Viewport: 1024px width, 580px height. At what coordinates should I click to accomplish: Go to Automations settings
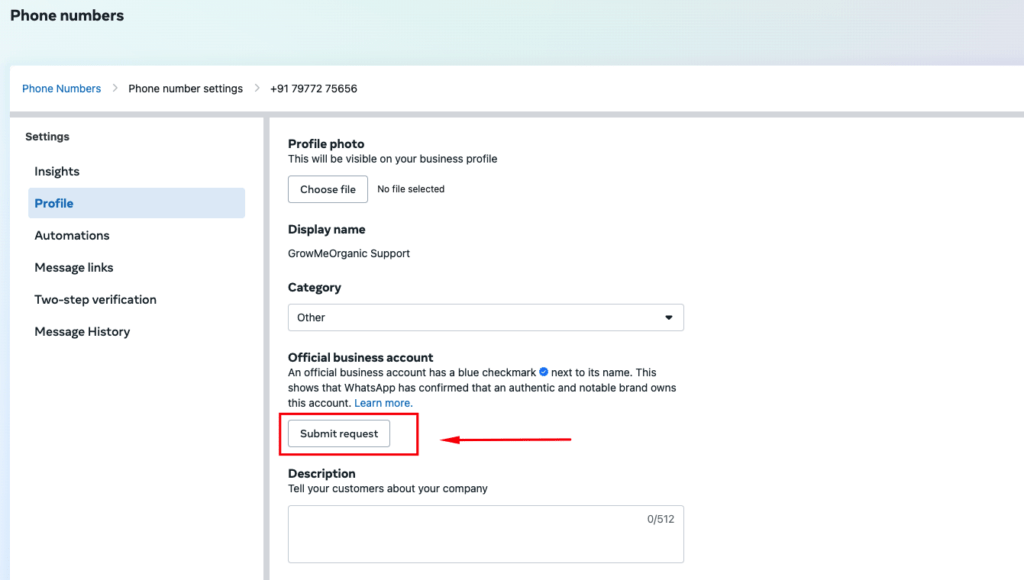click(x=72, y=235)
